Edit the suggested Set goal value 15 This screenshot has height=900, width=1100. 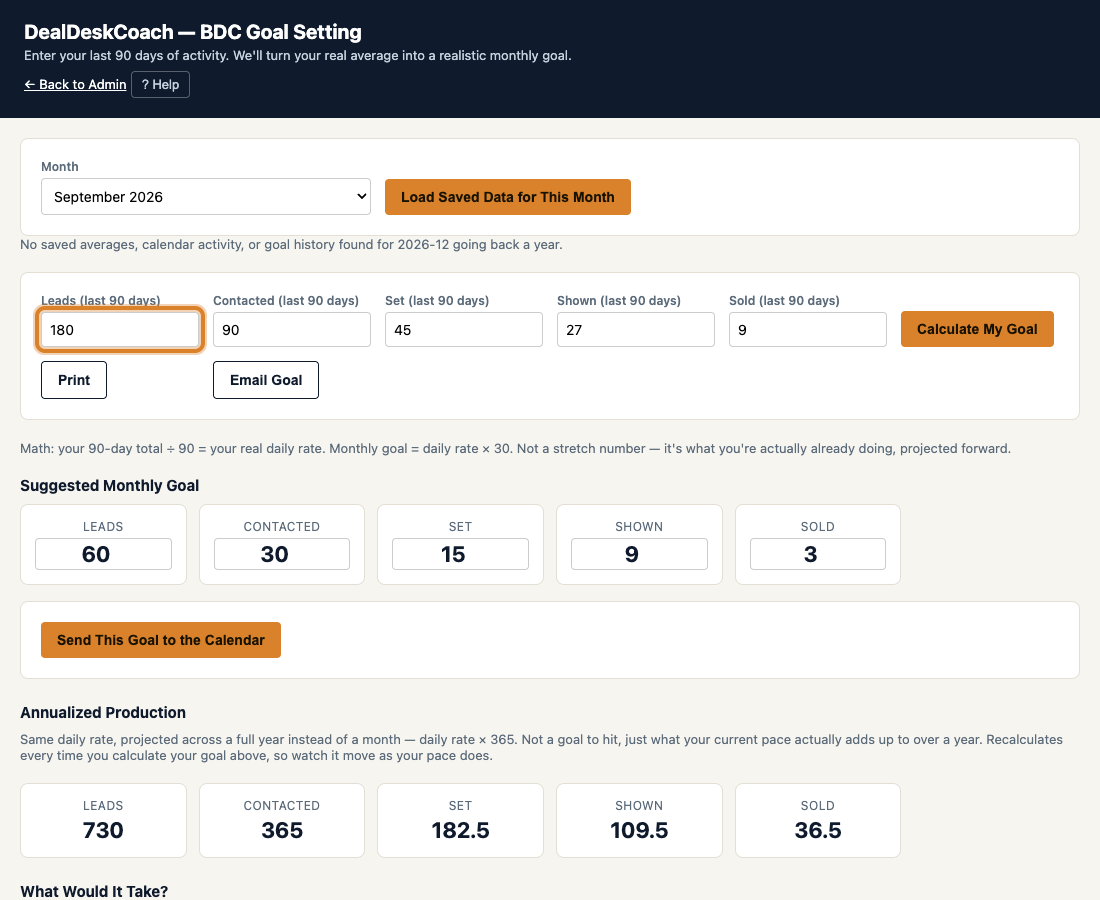(460, 554)
